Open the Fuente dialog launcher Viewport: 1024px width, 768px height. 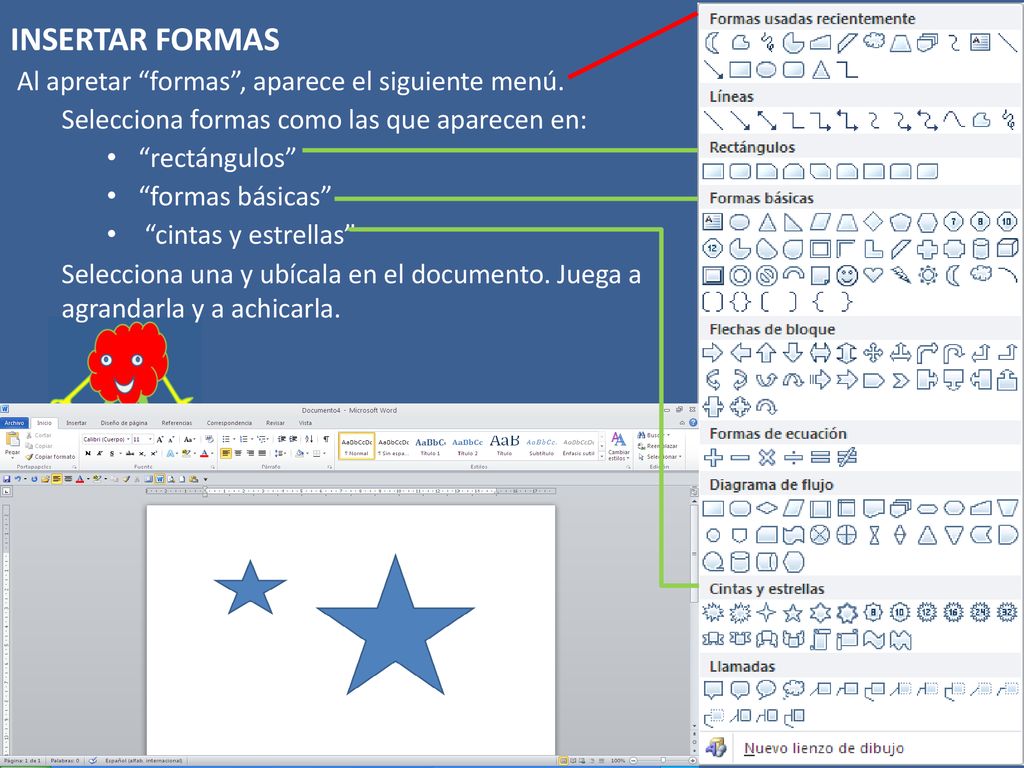(x=211, y=467)
